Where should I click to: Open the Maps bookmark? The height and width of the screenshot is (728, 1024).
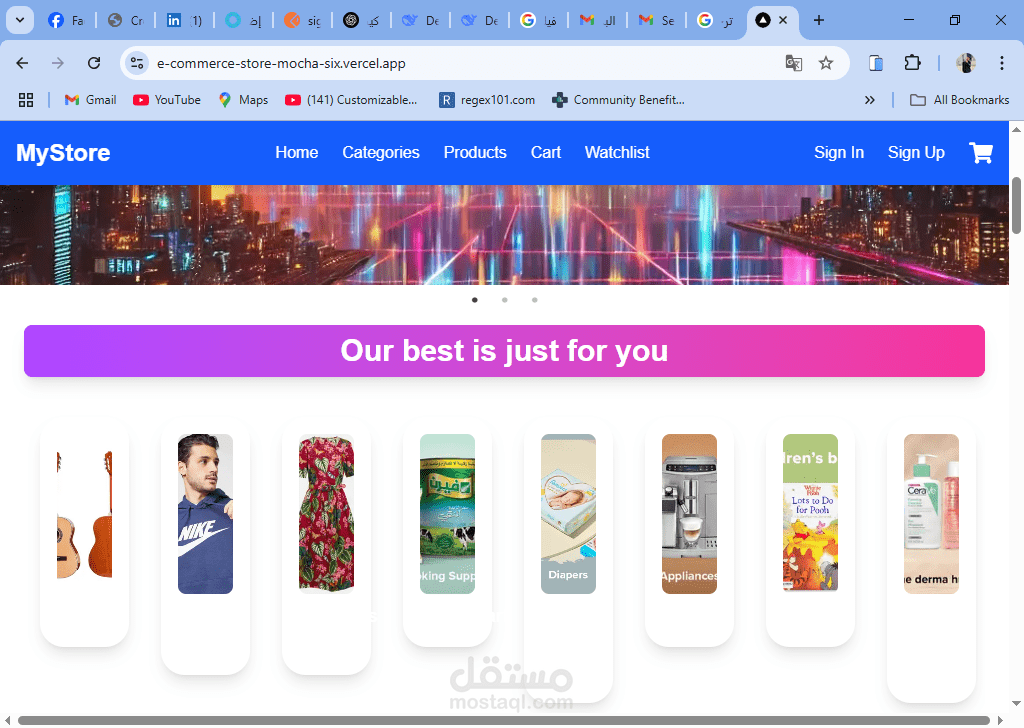pyautogui.click(x=244, y=100)
